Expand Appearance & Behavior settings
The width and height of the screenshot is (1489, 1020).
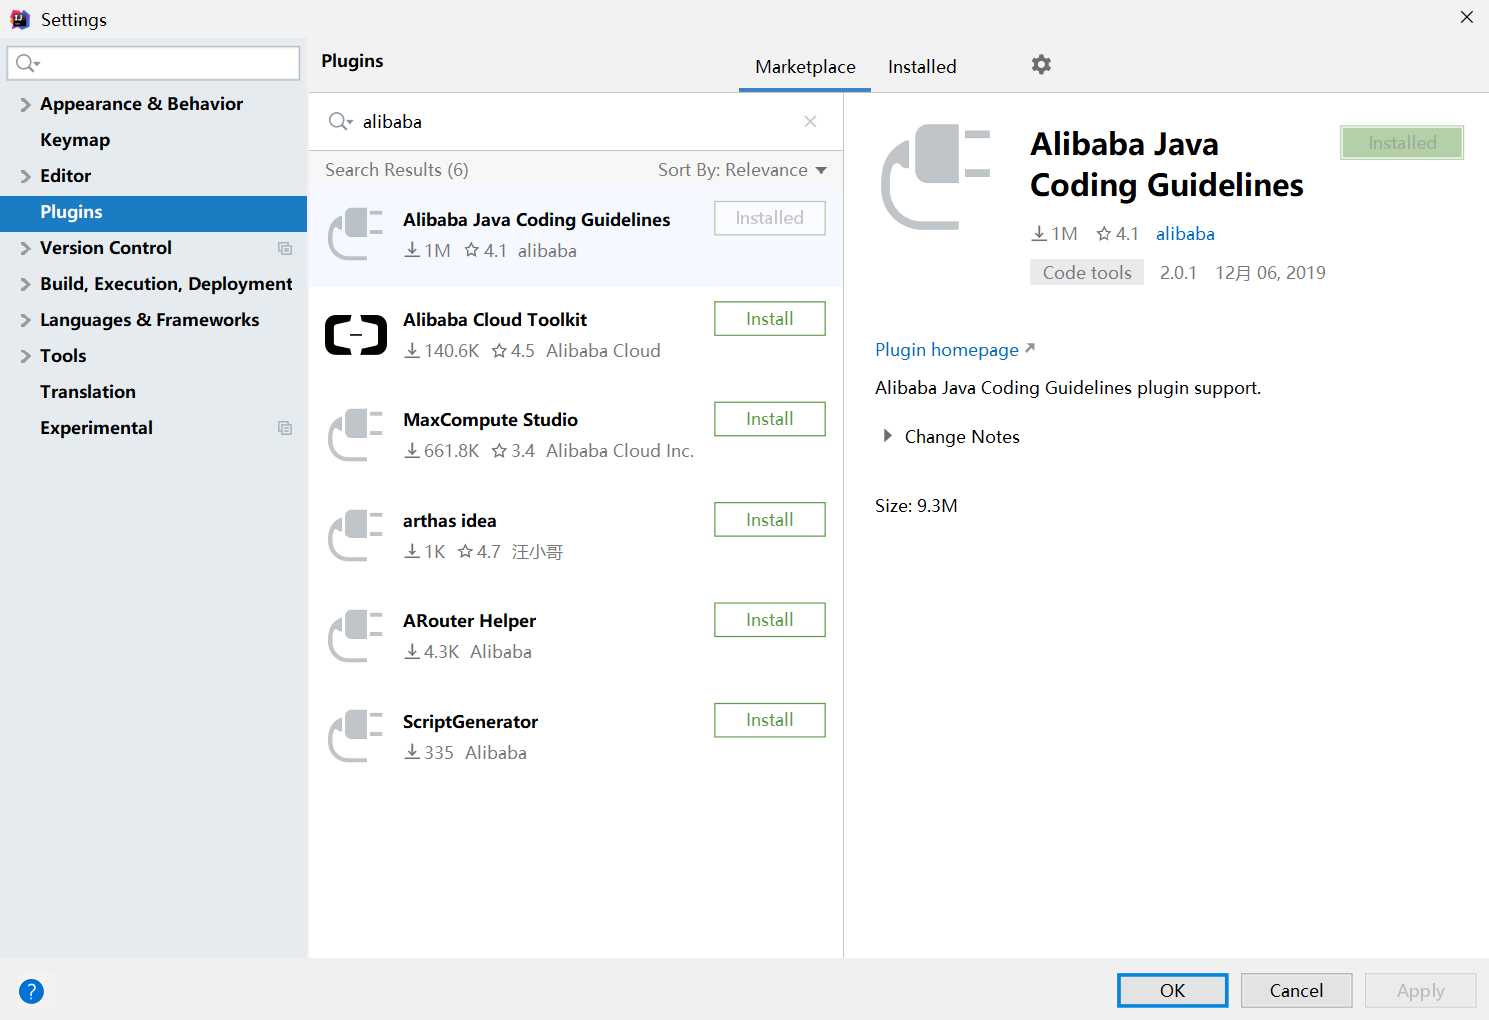tap(25, 104)
